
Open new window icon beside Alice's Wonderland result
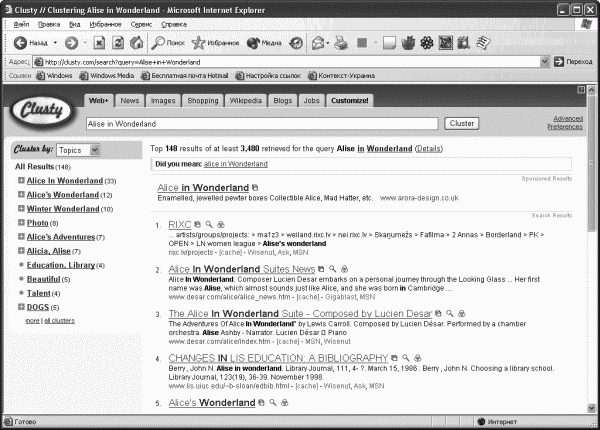tap(261, 402)
